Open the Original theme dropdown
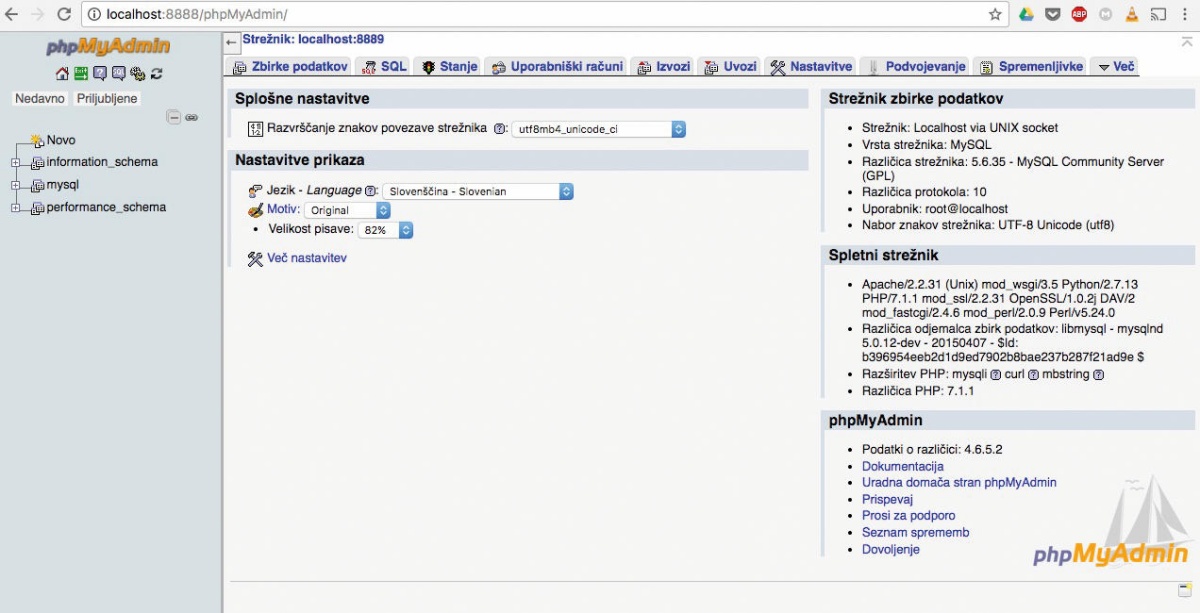 point(347,210)
